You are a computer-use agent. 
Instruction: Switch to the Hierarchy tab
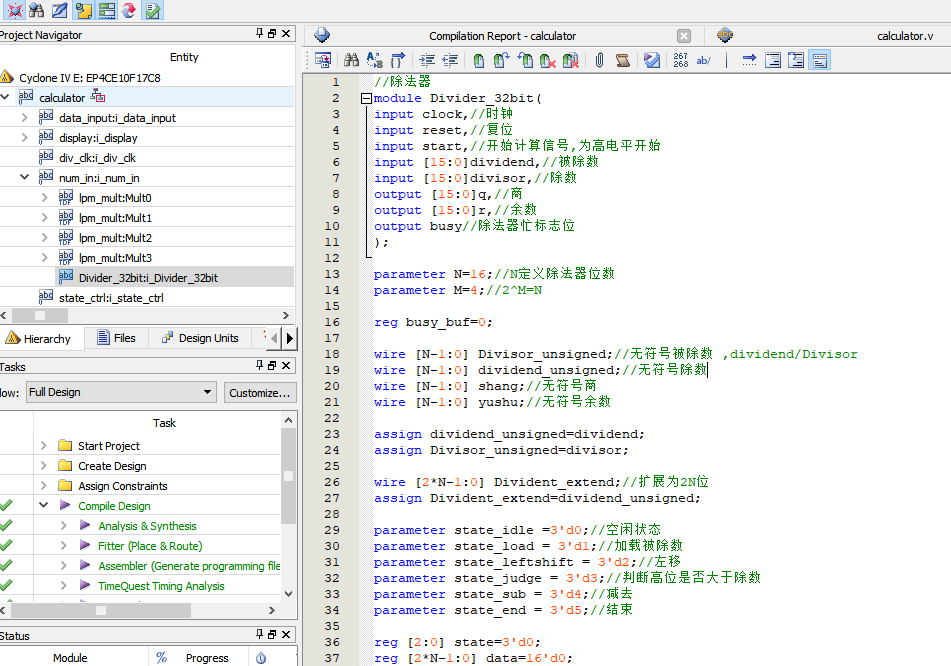click(x=38, y=338)
